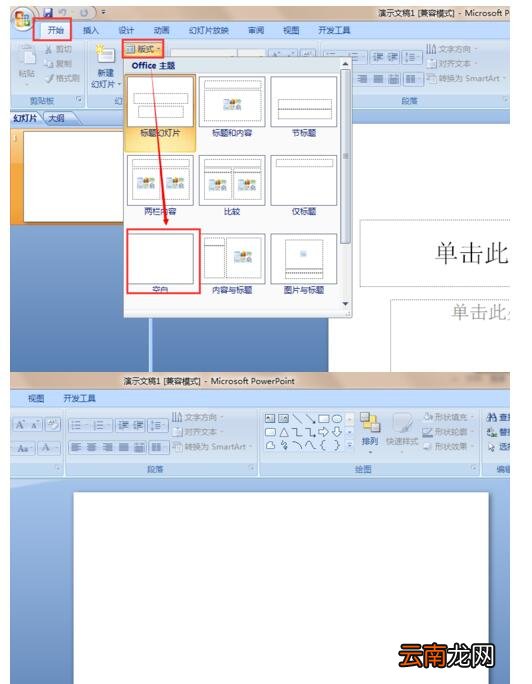Click decrease font size in the lower ribbon
Screen dimensions: 532x684
(35, 424)
